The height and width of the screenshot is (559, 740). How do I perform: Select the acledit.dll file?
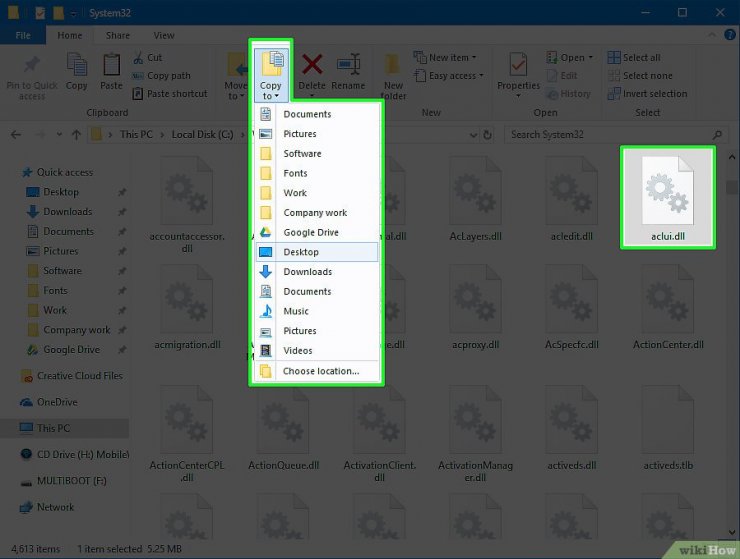point(572,199)
